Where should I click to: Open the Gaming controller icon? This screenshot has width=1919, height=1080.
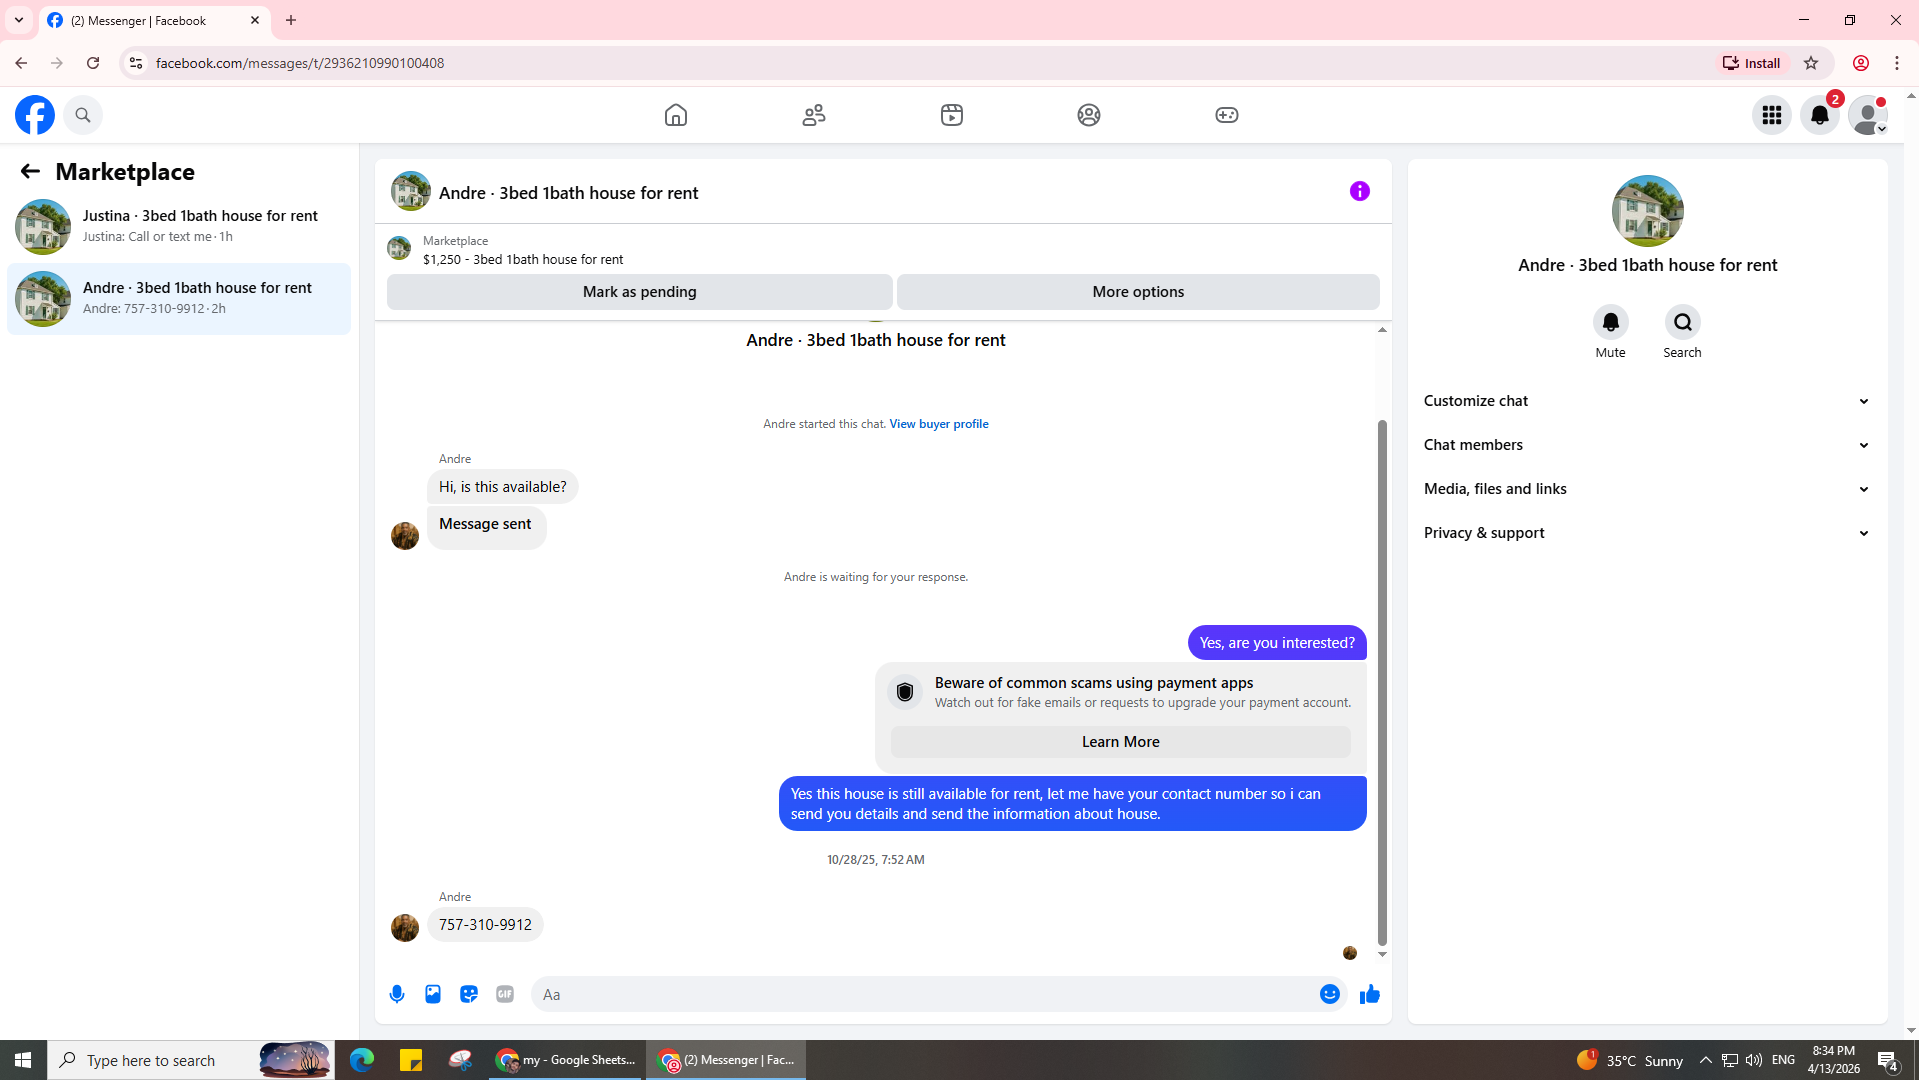coord(1227,115)
